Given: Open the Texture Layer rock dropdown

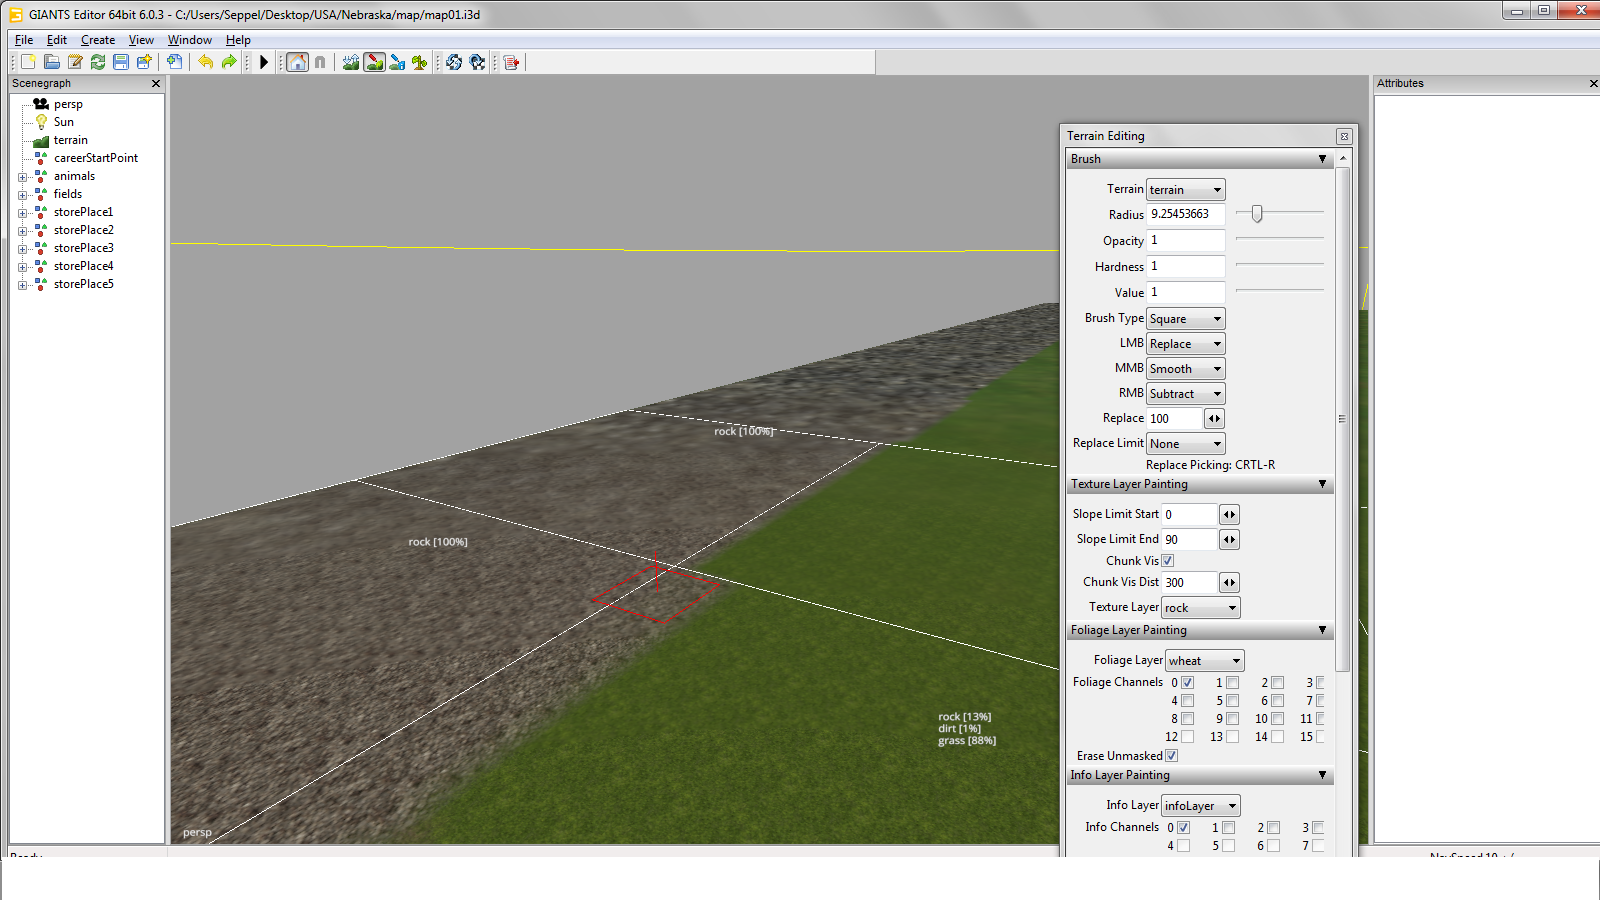Looking at the screenshot, I should [x=1200, y=608].
